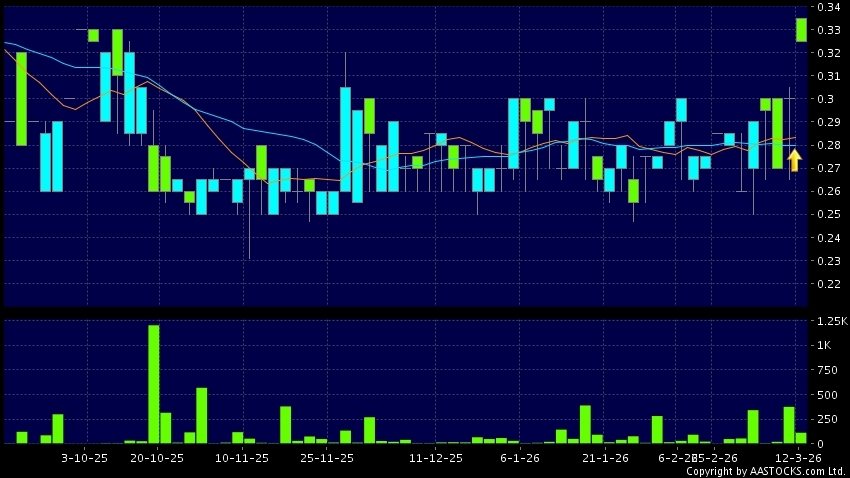
Task: Select the second-tallest volume bar
Action: pyautogui.click(x=201, y=415)
